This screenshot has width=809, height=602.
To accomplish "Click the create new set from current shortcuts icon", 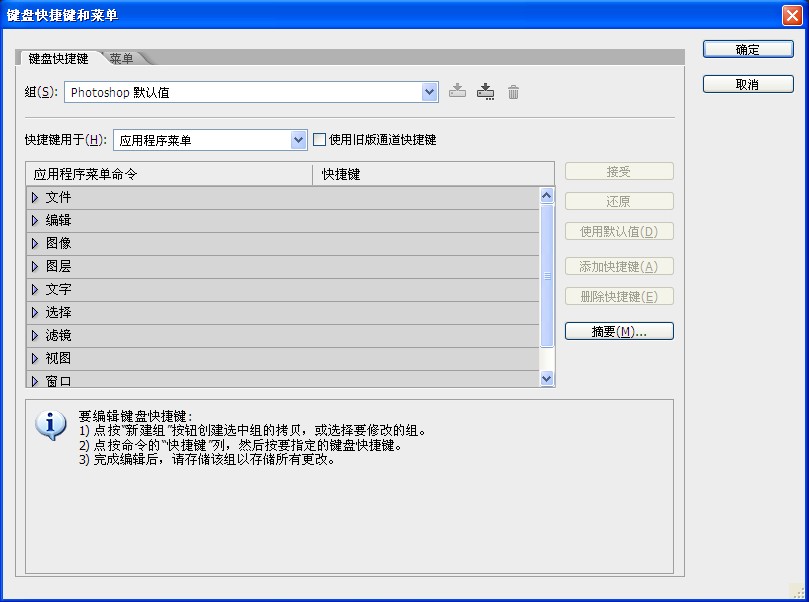I will 486,91.
